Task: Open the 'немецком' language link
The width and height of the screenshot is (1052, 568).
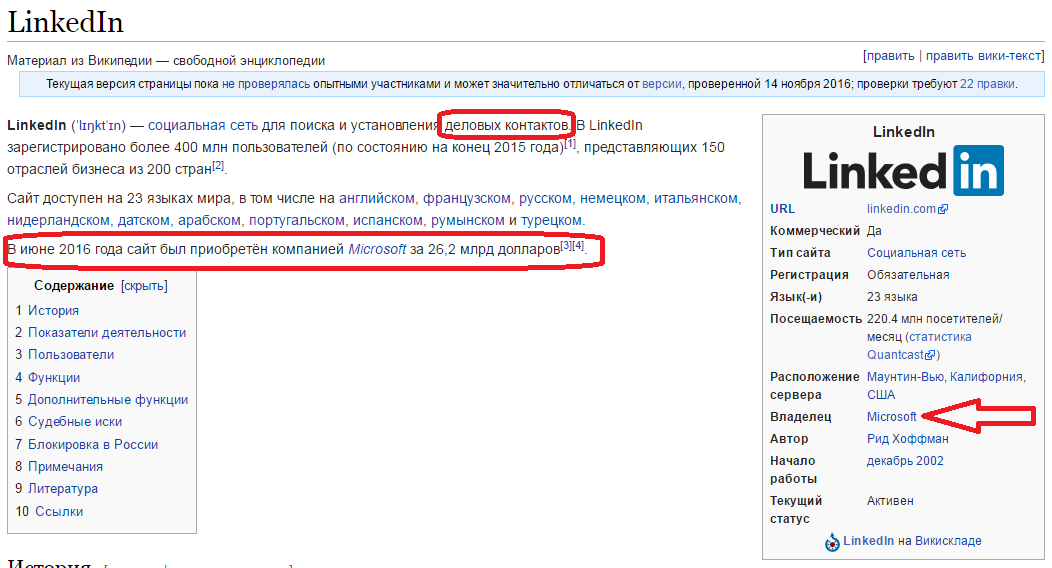Action: [x=613, y=198]
